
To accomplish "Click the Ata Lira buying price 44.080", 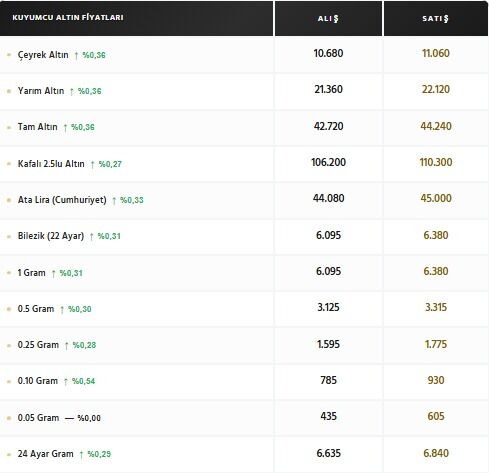I will (328, 198).
